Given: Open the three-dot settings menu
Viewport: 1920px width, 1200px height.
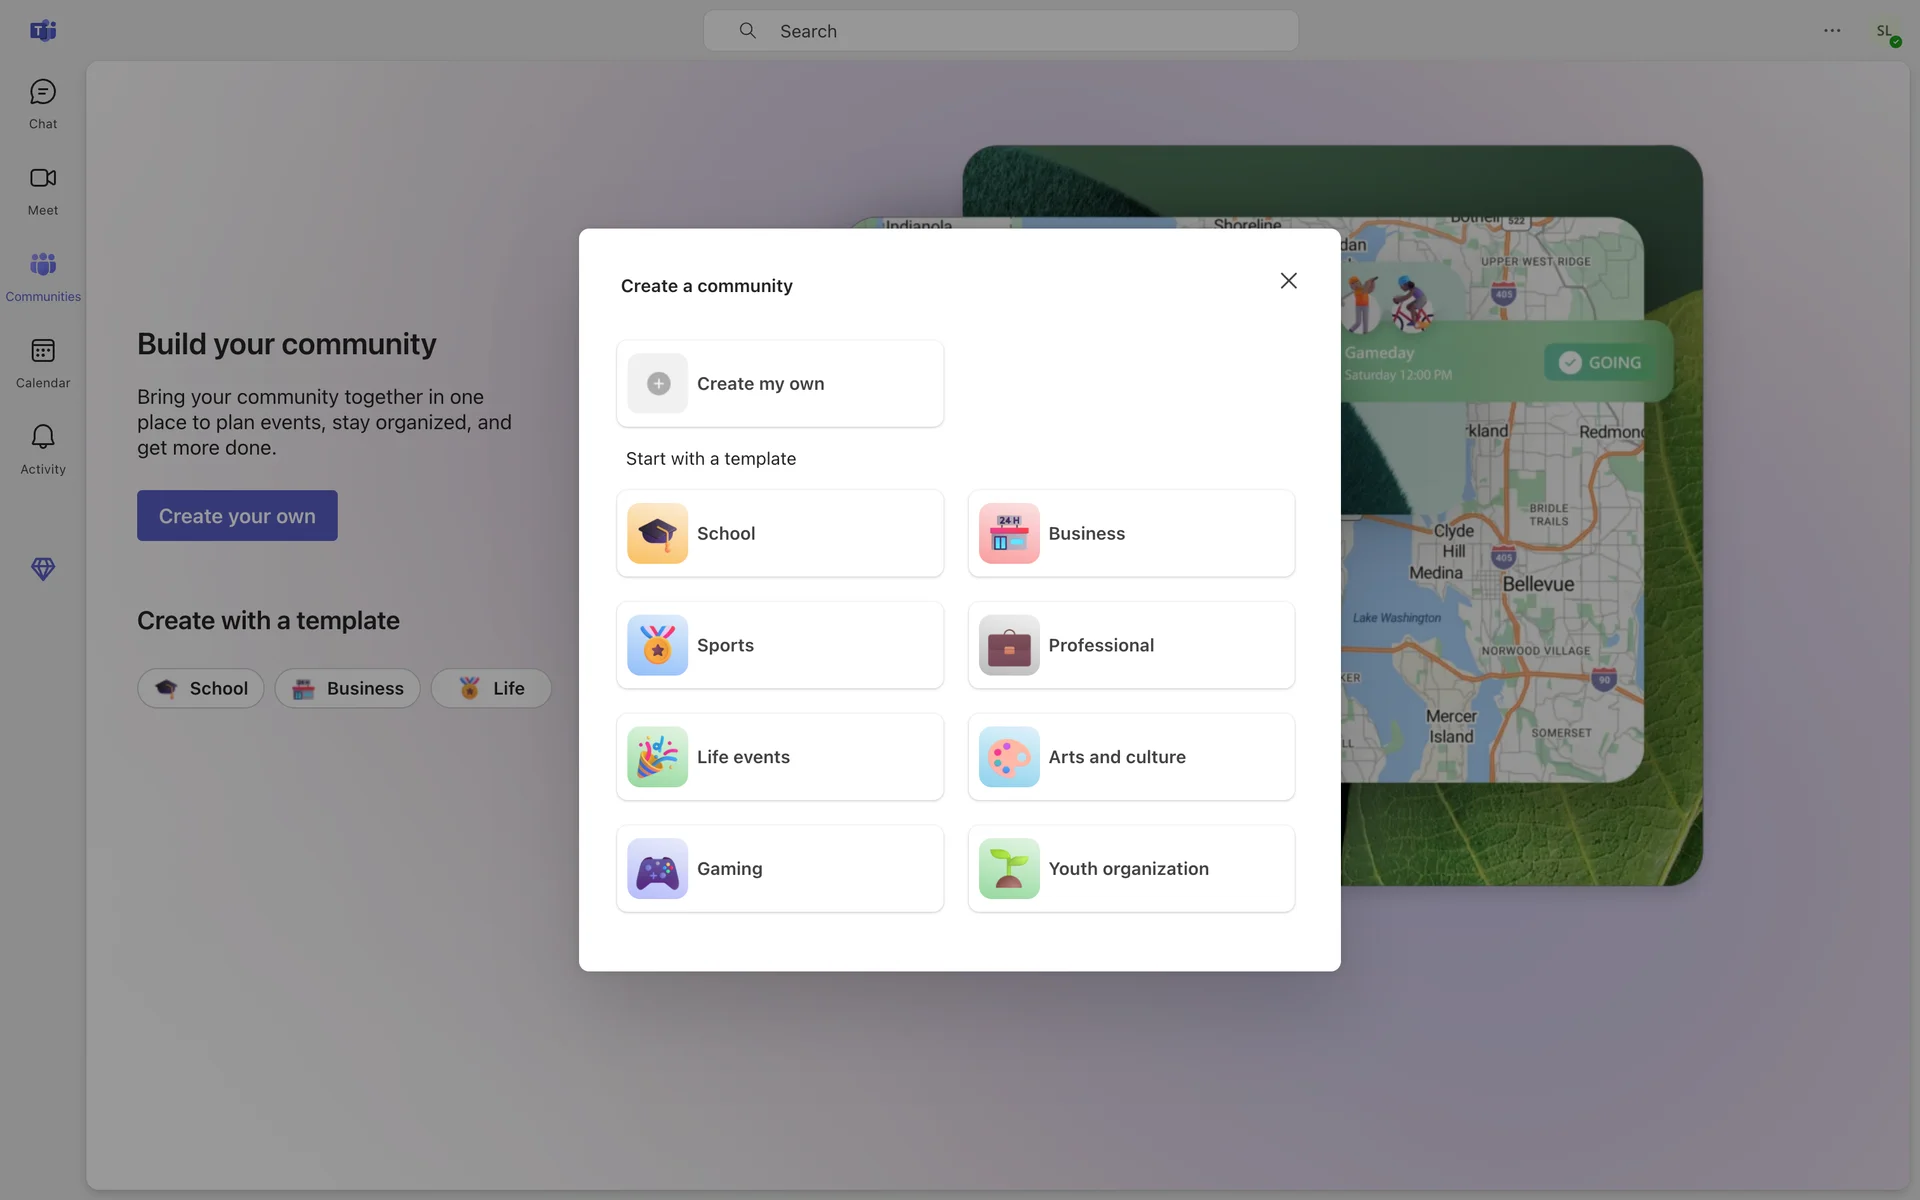Looking at the screenshot, I should click(x=1831, y=31).
